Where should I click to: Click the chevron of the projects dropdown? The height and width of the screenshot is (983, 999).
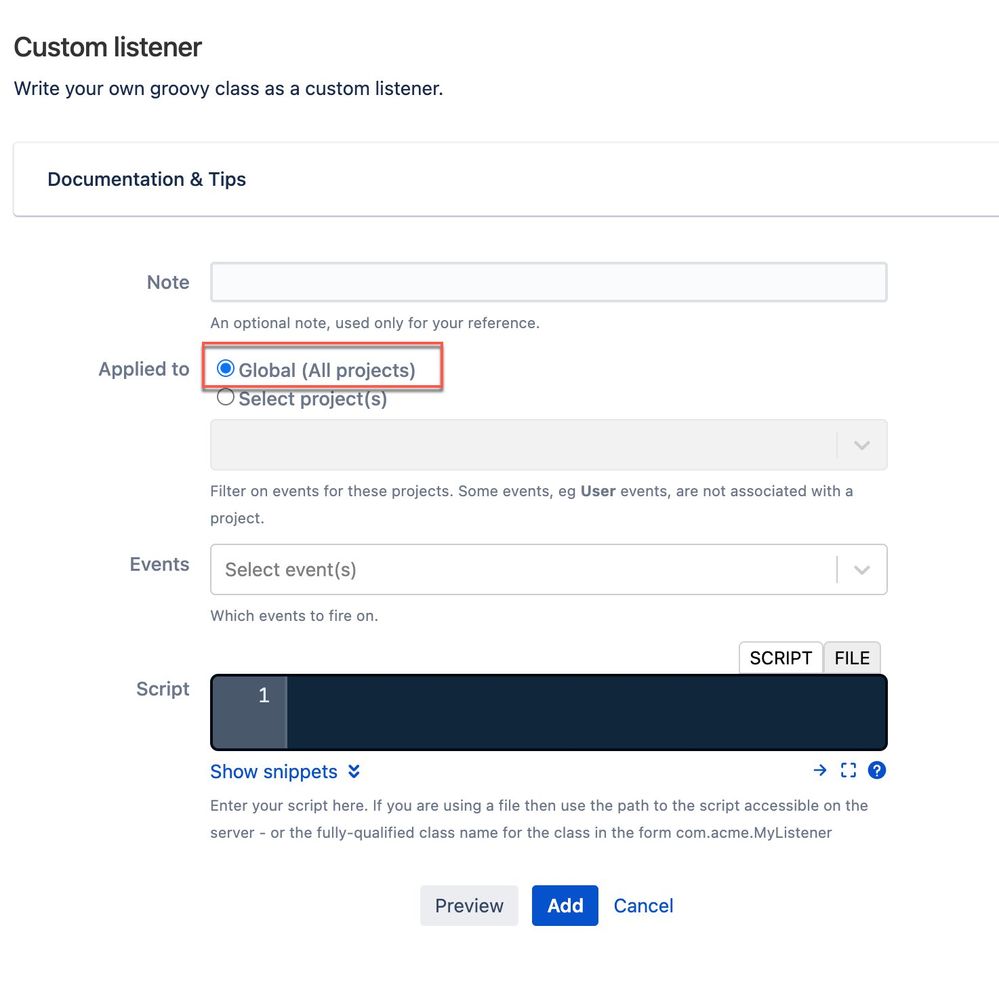coord(861,445)
